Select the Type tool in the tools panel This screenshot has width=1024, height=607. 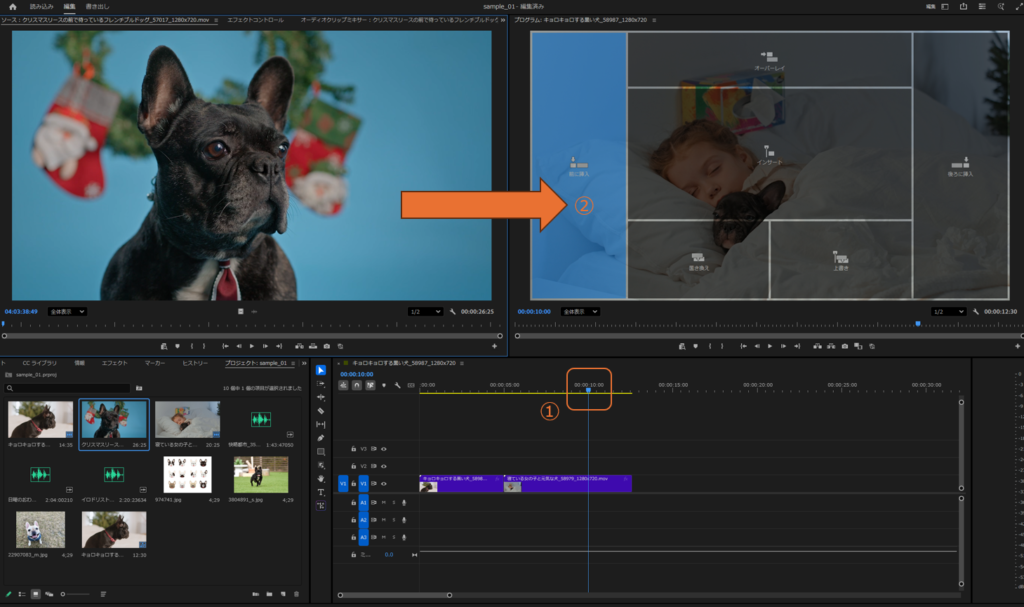[321, 493]
